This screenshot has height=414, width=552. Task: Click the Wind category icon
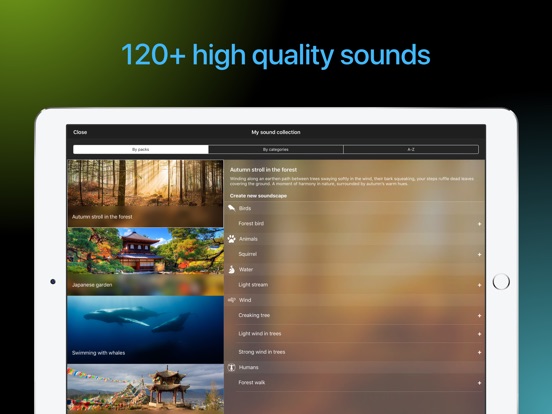(x=231, y=300)
